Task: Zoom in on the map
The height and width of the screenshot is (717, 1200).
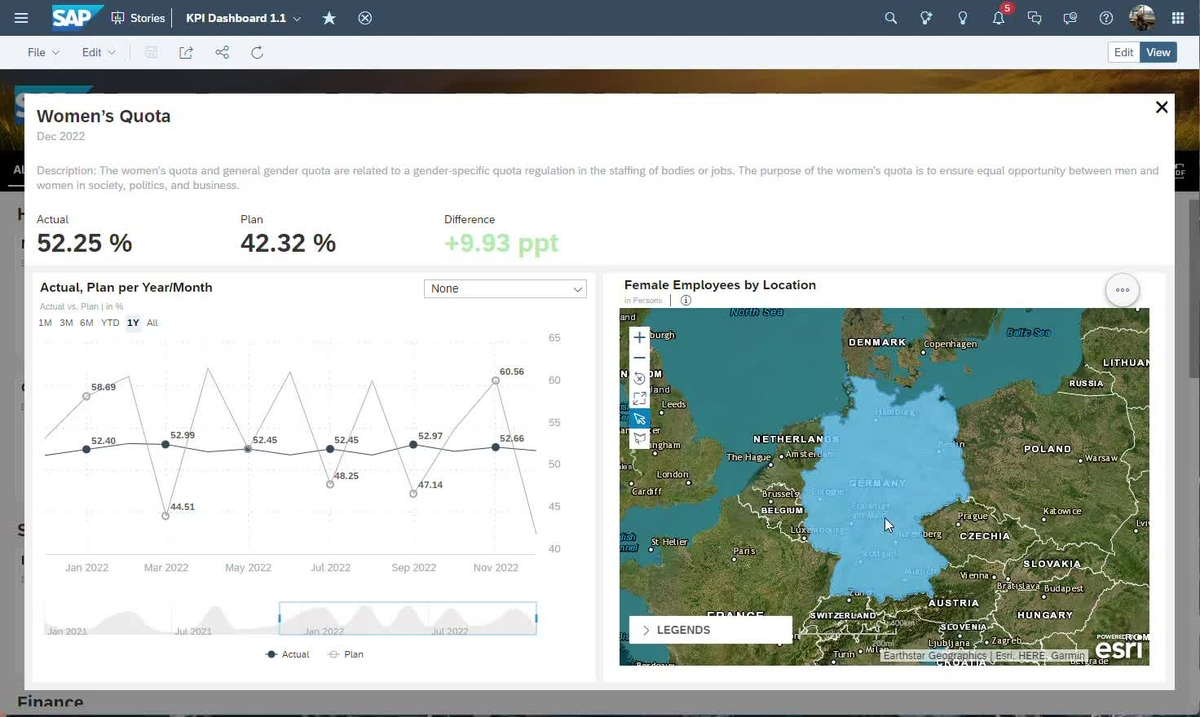Action: coord(639,337)
